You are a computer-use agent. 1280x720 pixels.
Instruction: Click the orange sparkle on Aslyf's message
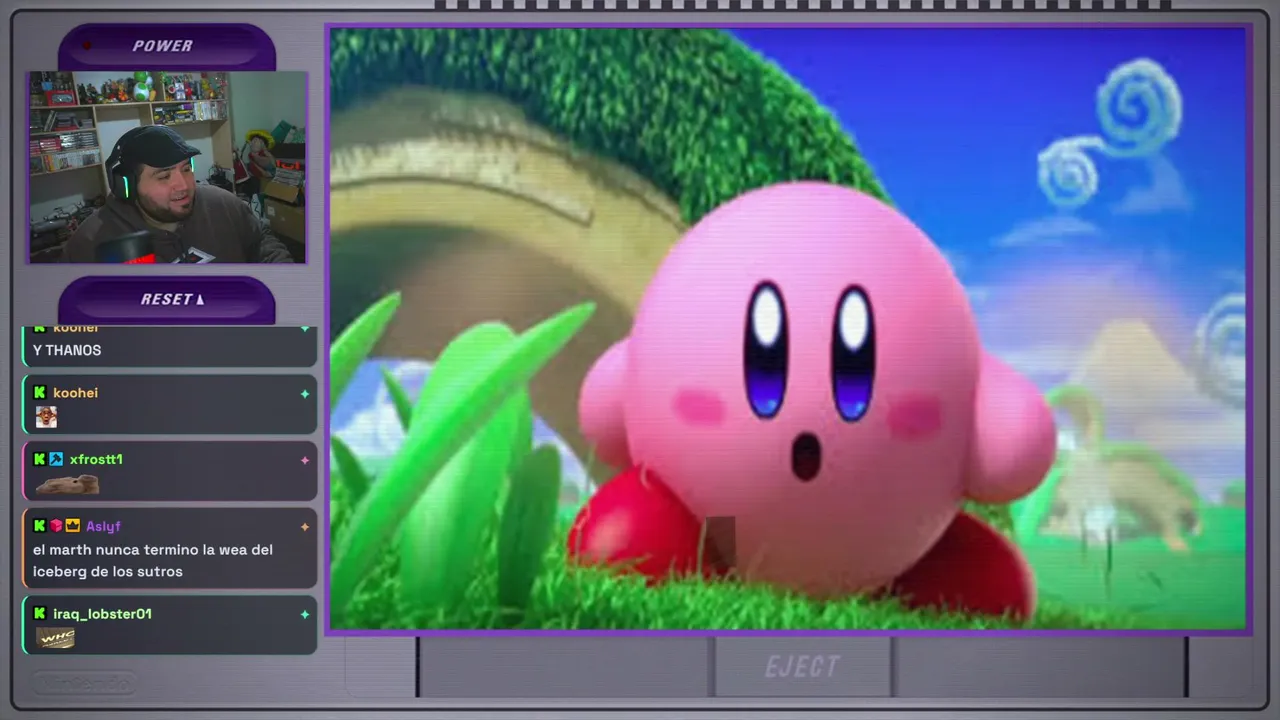[305, 527]
